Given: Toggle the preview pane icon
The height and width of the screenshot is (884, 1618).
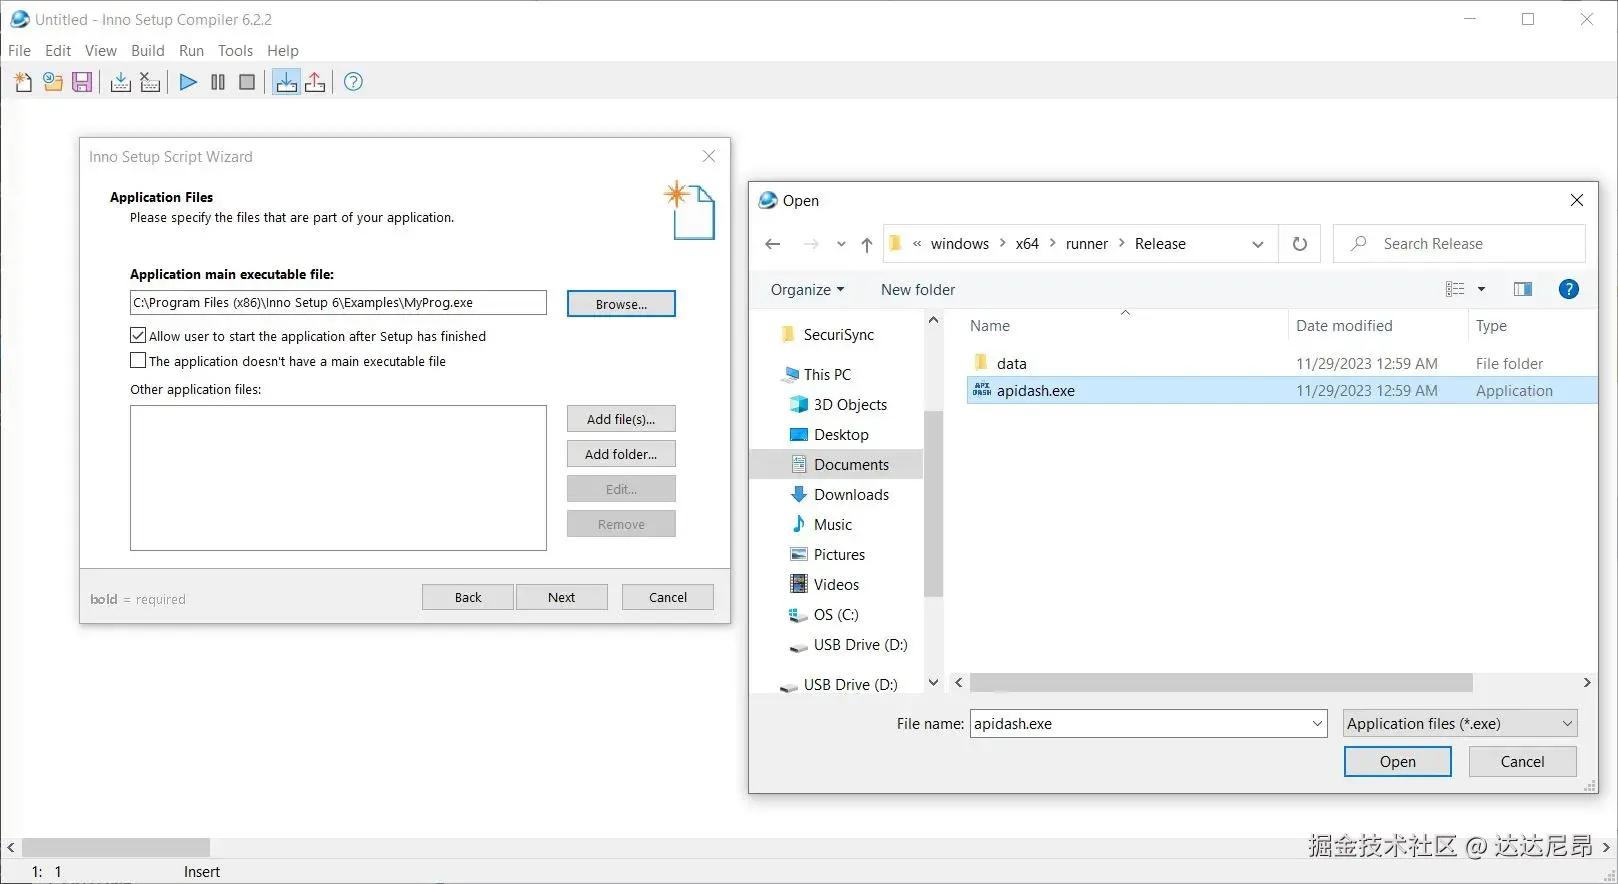Looking at the screenshot, I should tap(1523, 289).
